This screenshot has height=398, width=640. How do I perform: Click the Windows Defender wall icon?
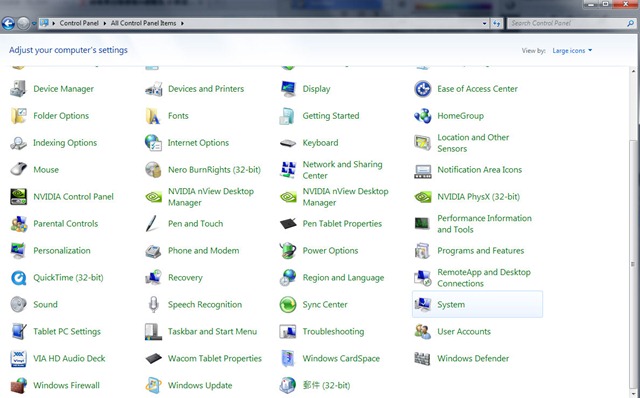click(422, 358)
